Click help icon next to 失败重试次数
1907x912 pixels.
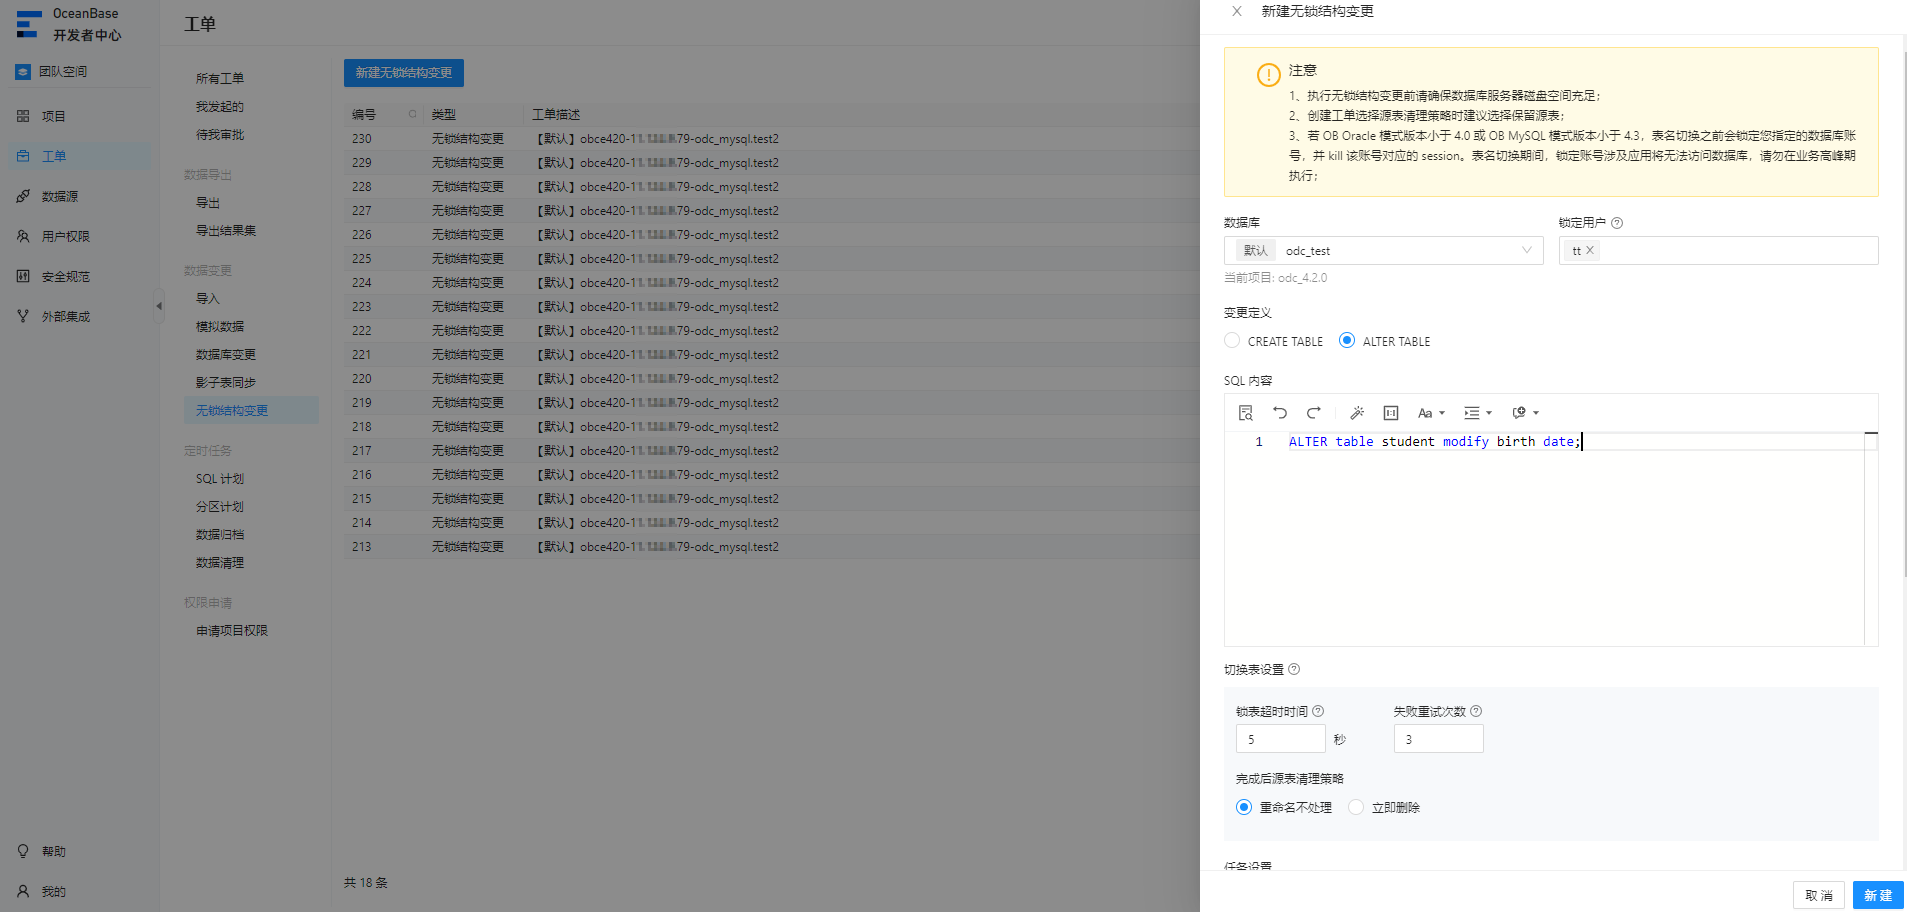[1476, 711]
